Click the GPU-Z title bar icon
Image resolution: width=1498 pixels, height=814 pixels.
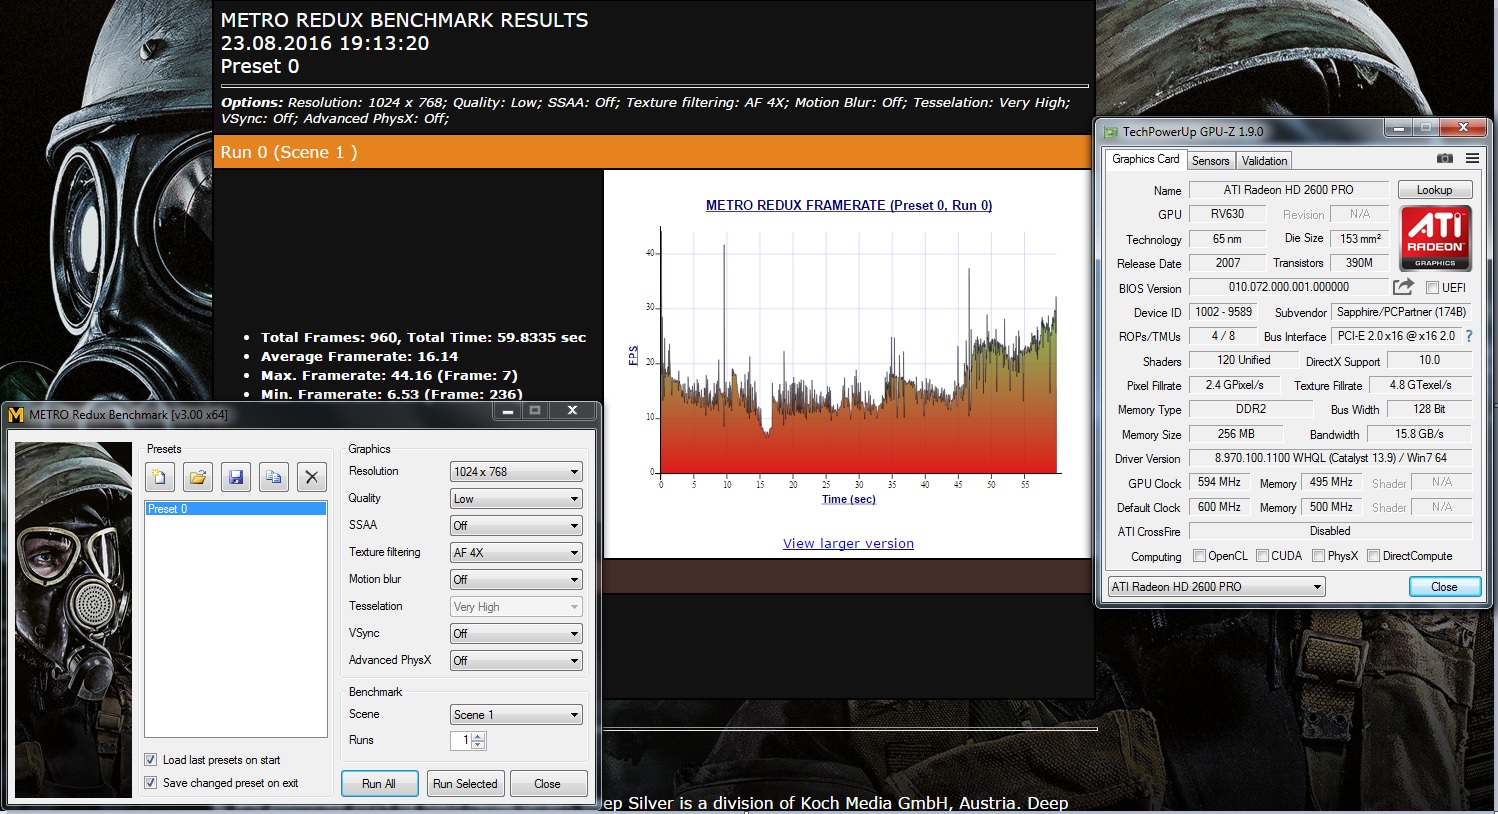[1110, 132]
